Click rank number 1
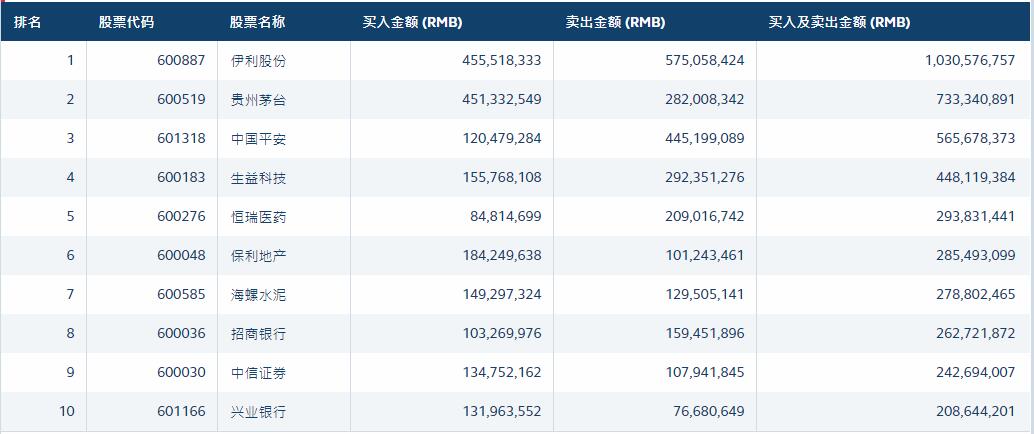The height and width of the screenshot is (434, 1034). tap(71, 61)
